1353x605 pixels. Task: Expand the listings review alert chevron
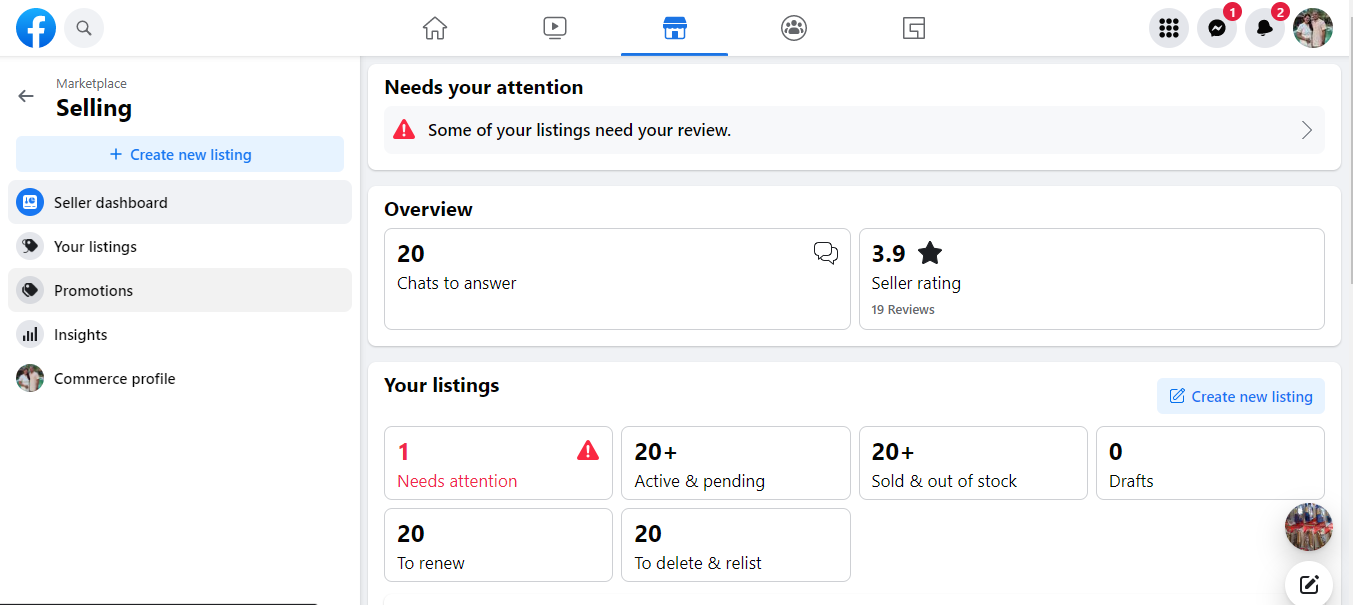click(1306, 130)
